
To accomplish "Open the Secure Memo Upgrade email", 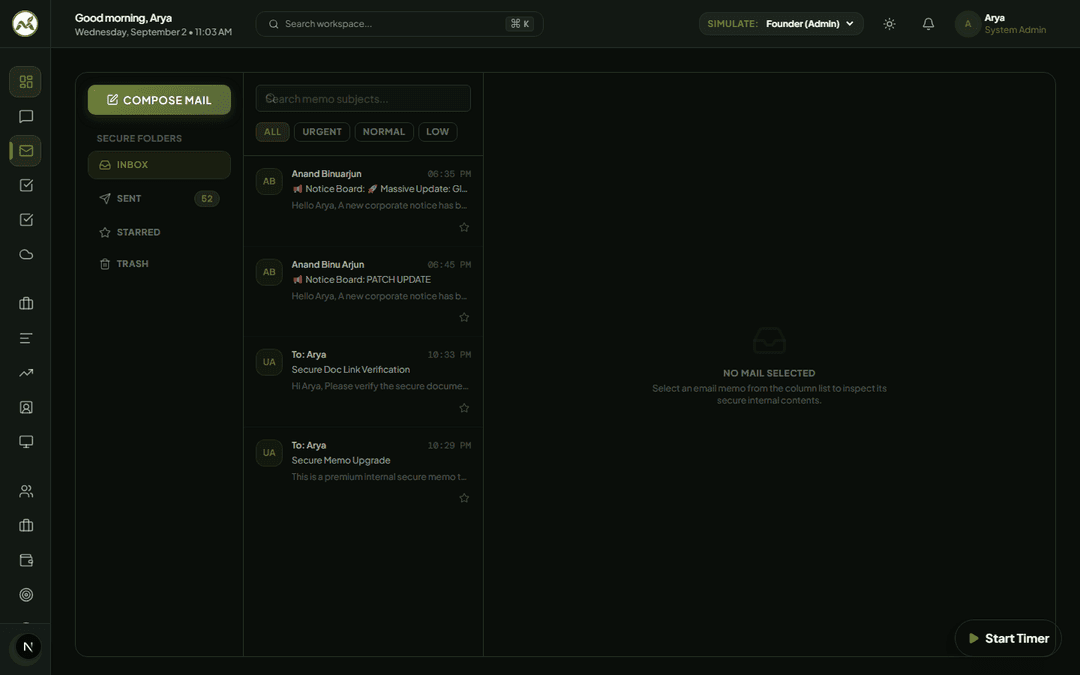I will [363, 472].
